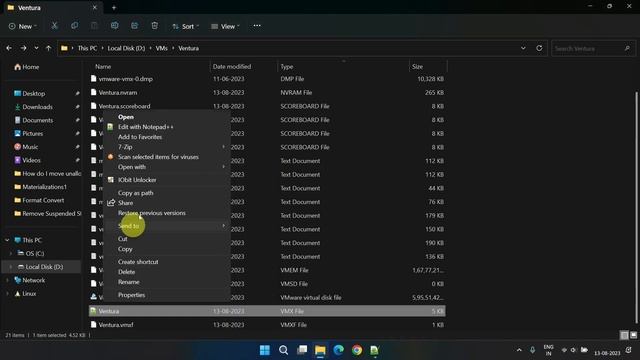Viewport: 640px width, 360px height.
Task: Refresh the Ventura folder view
Action: (x=539, y=48)
